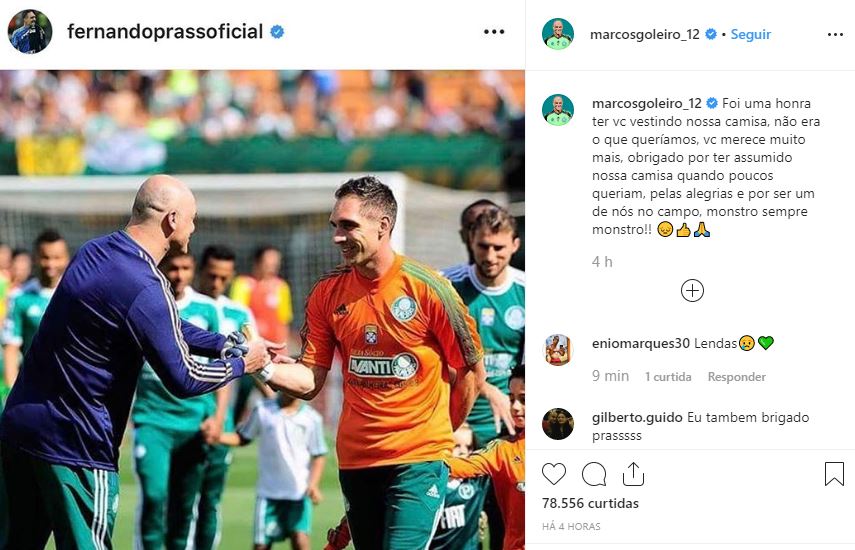Open eniomarques30 profile avatar
Viewport: 855px width, 550px height.
click(558, 349)
